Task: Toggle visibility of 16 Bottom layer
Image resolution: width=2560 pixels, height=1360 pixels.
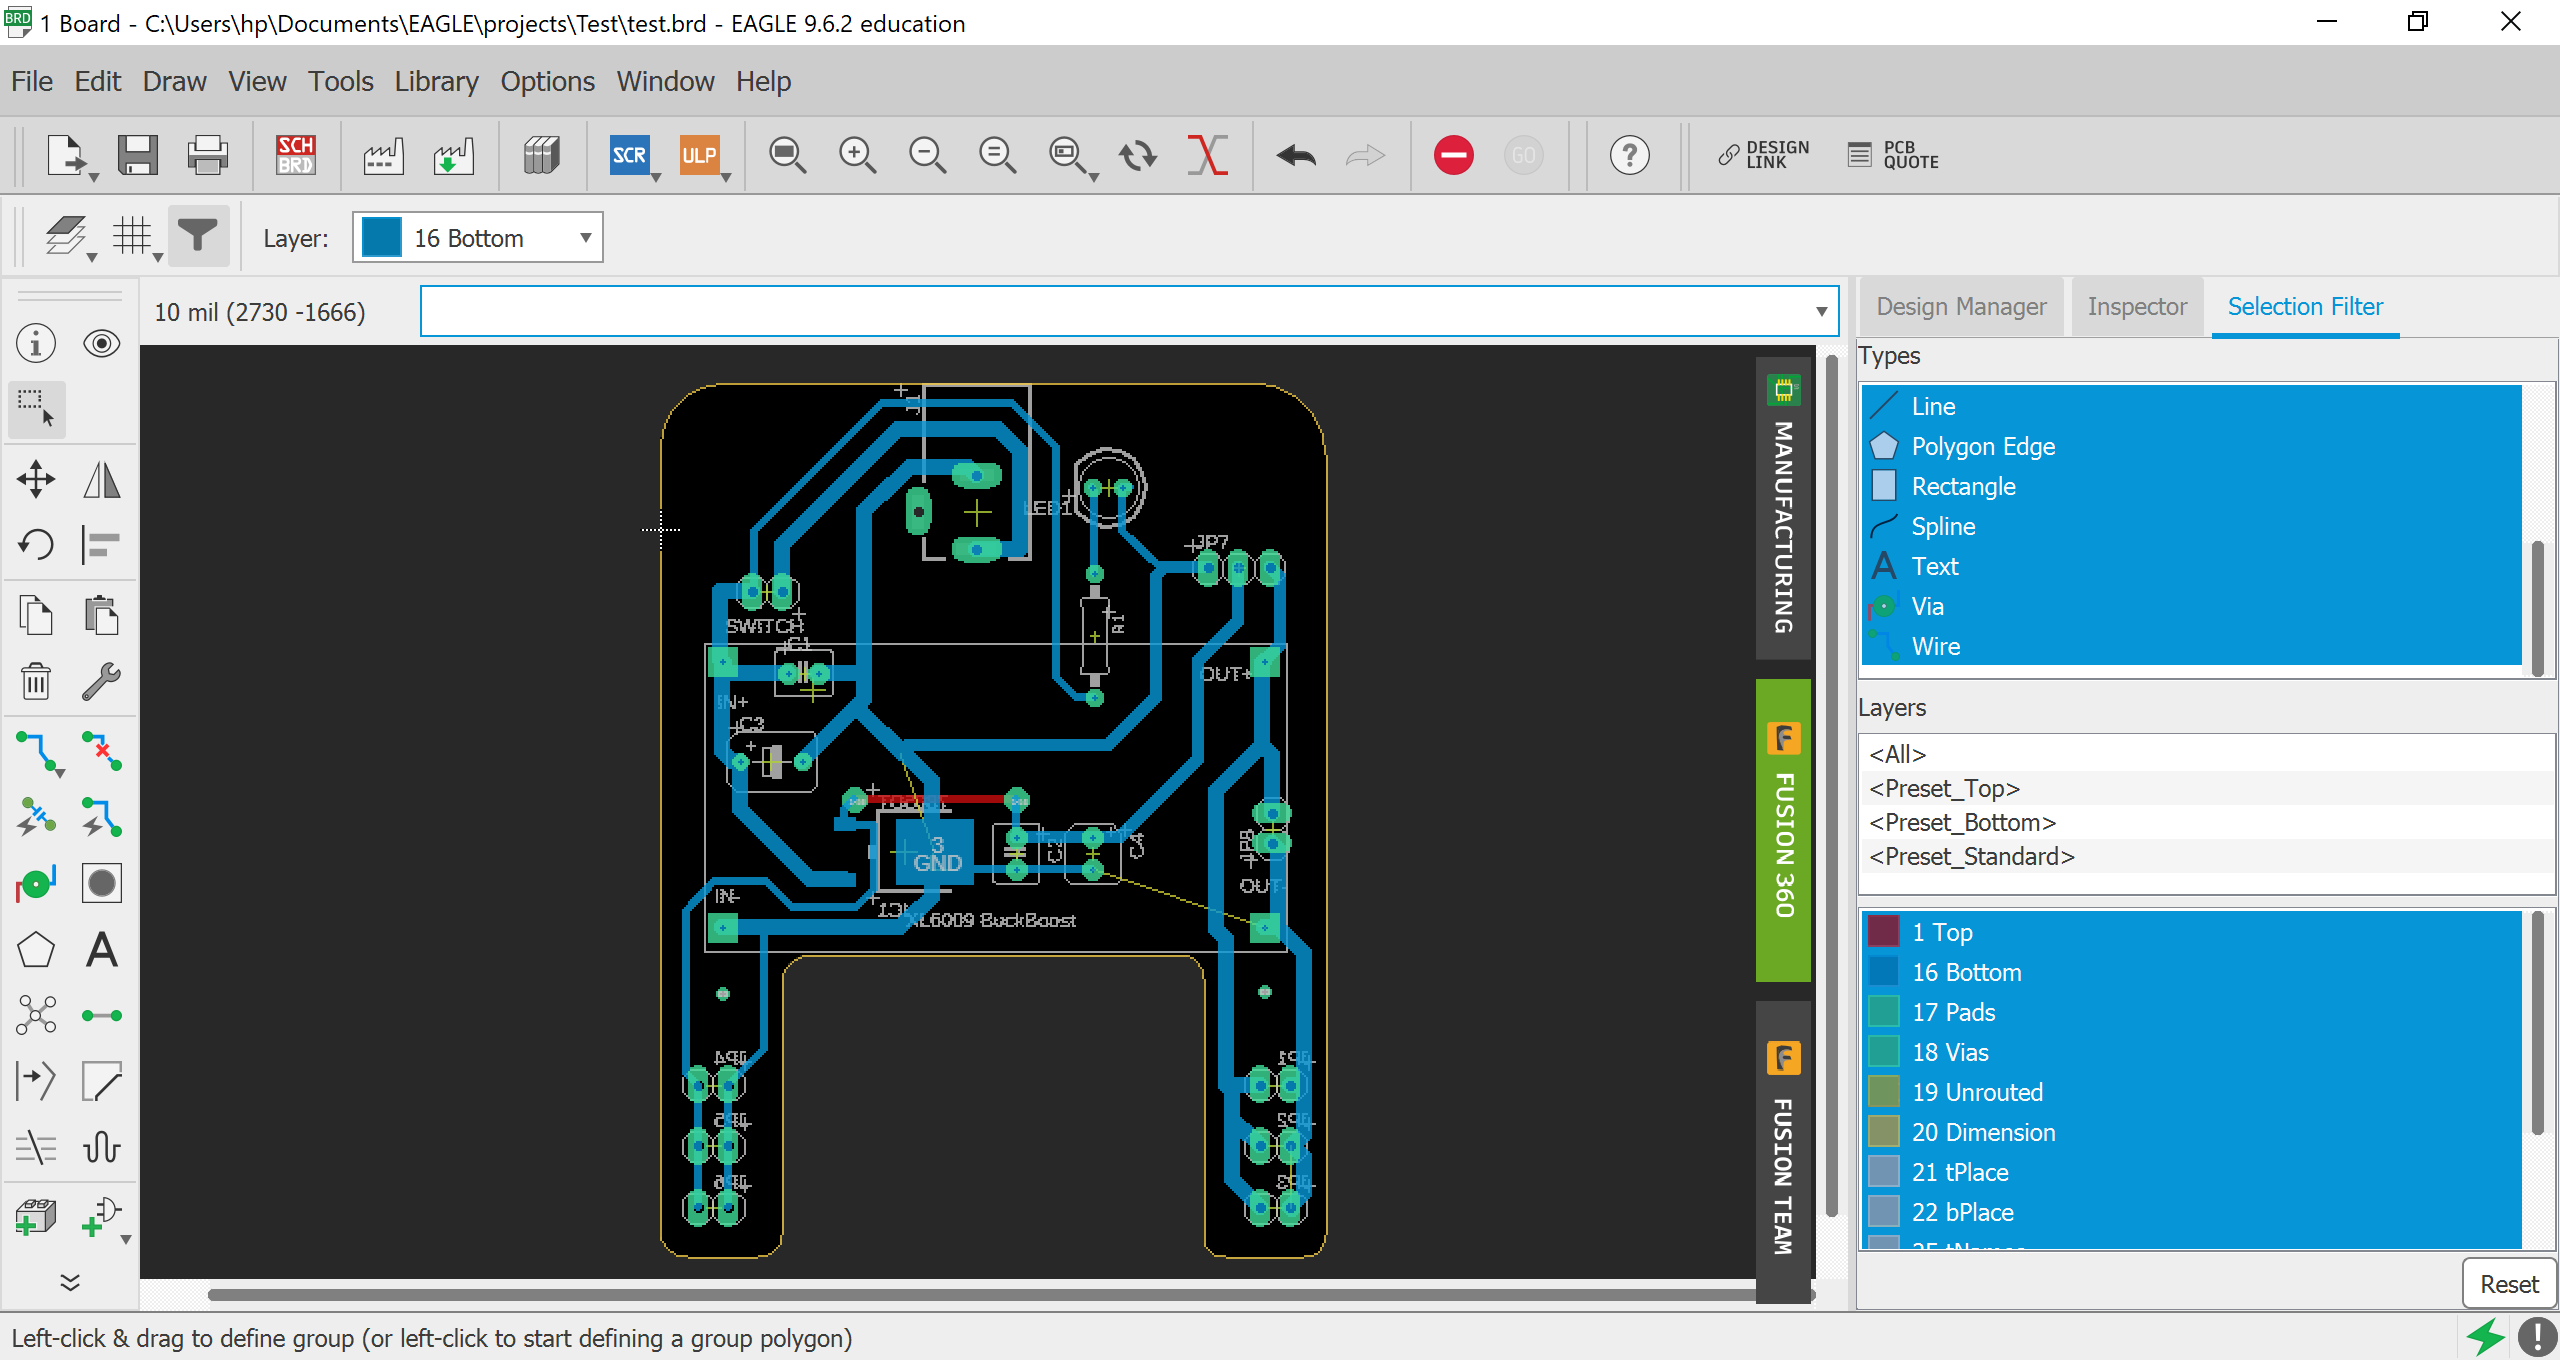Action: 1884,972
